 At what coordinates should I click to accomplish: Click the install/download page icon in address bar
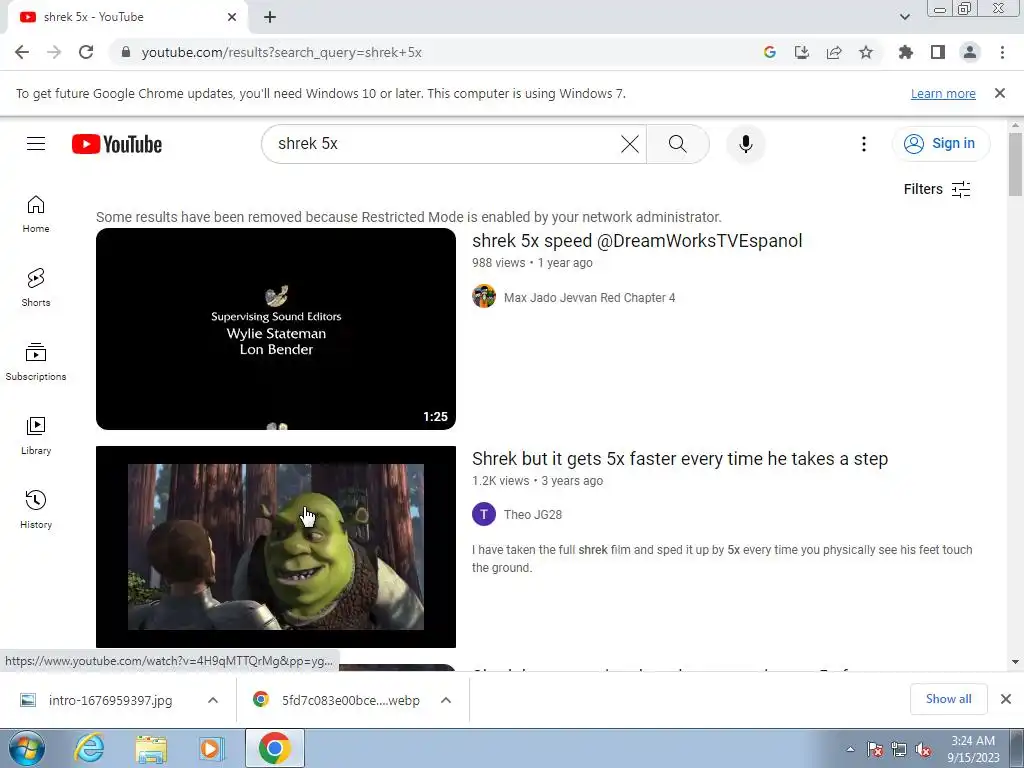[802, 52]
